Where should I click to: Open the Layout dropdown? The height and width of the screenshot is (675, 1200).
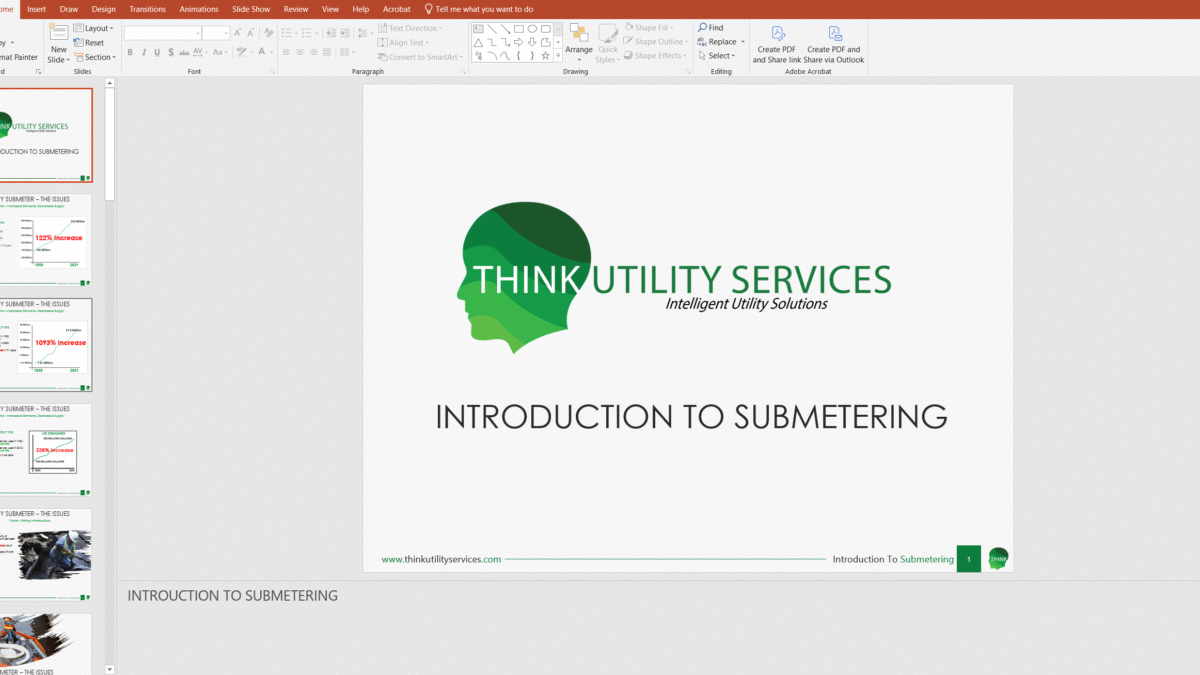pyautogui.click(x=93, y=28)
